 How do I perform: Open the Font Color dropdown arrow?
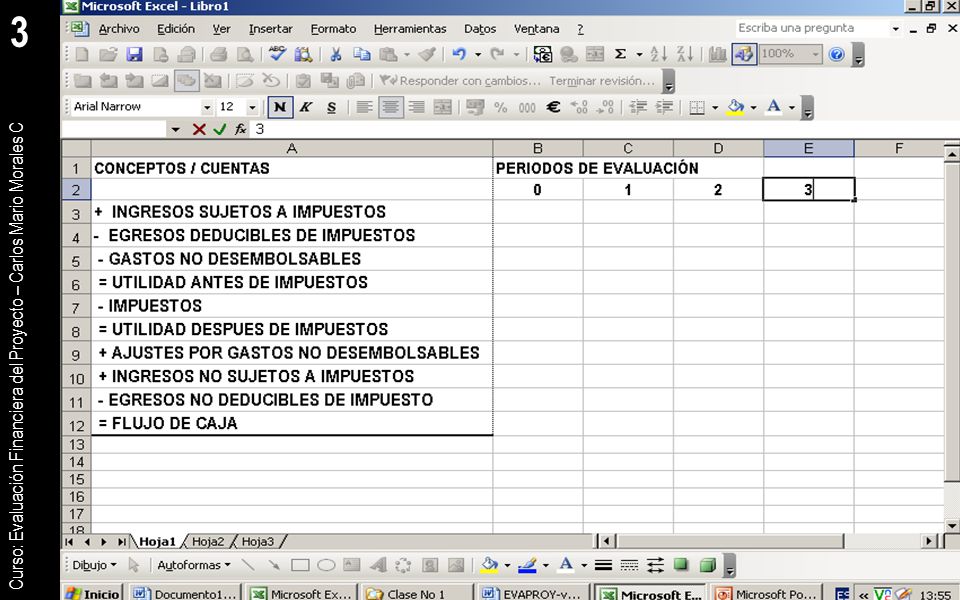pyautogui.click(x=792, y=107)
